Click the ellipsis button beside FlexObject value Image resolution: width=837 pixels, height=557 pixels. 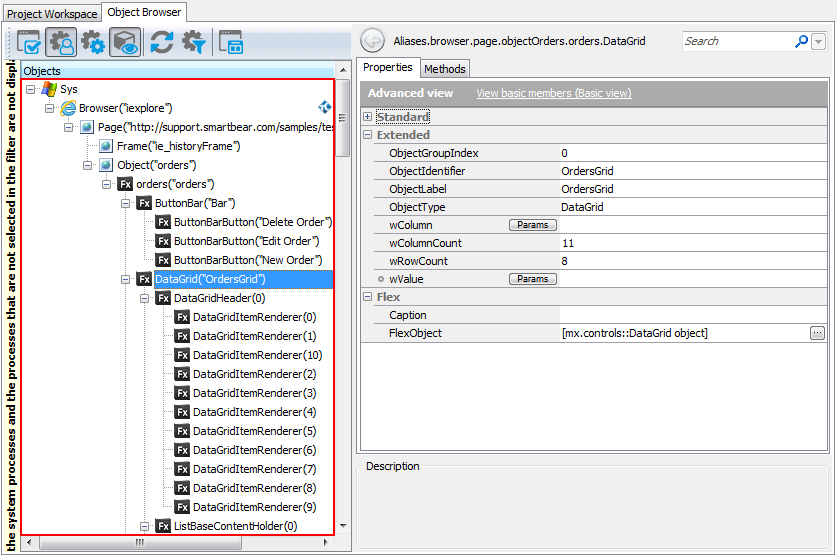click(817, 333)
